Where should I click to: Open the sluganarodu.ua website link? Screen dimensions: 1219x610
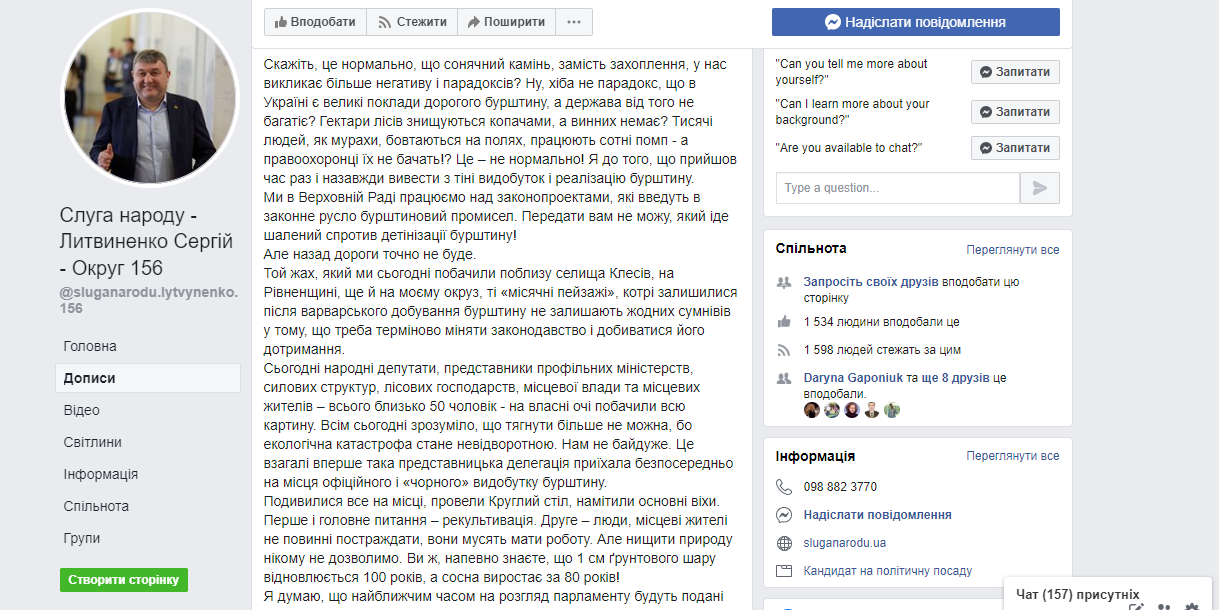tap(845, 543)
